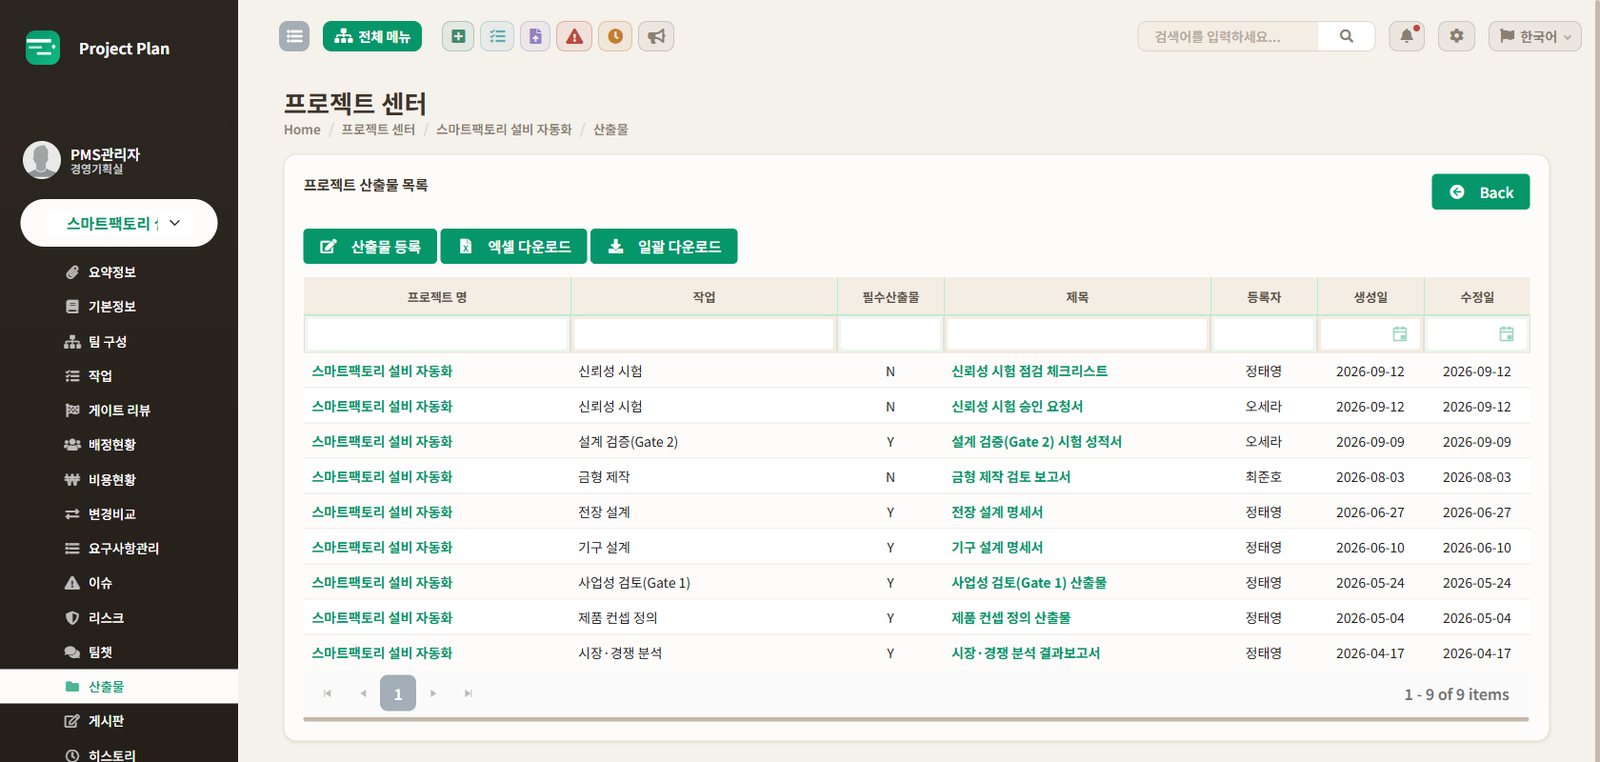Click the search magnifier button

click(x=1346, y=36)
